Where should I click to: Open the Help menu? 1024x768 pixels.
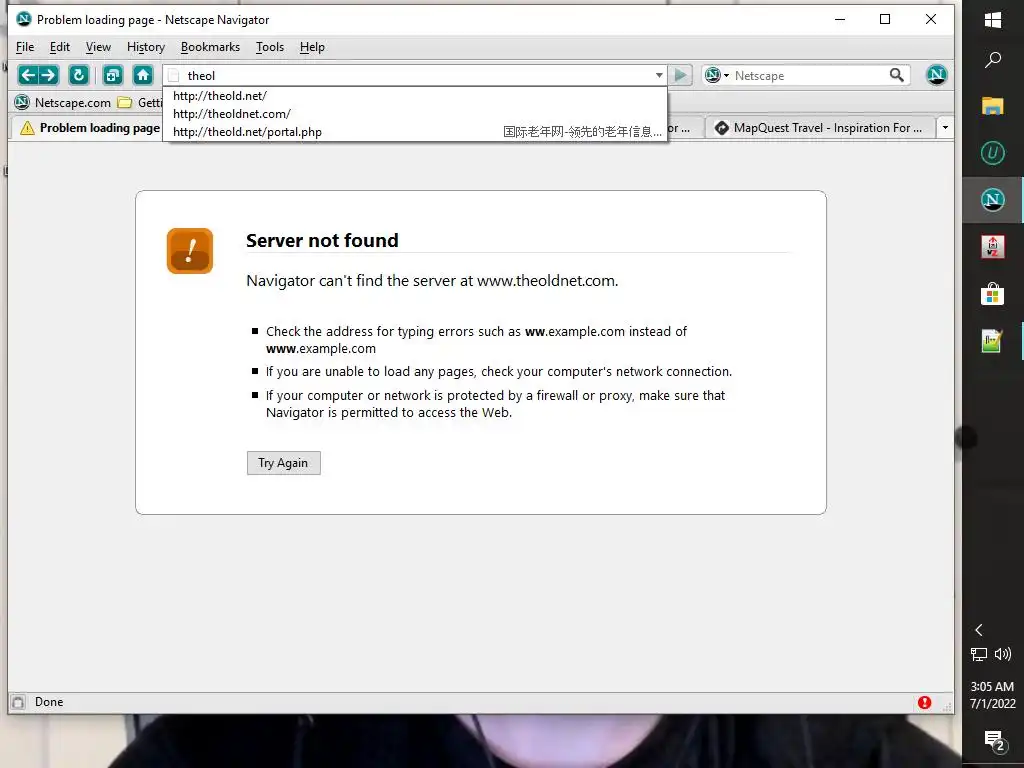click(312, 47)
